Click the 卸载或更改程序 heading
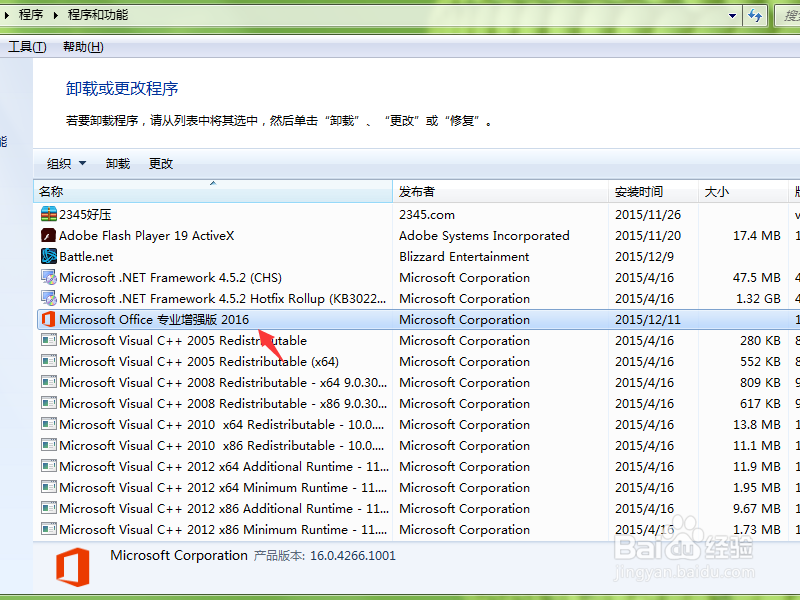Viewport: 800px width, 600px height. coord(122,88)
